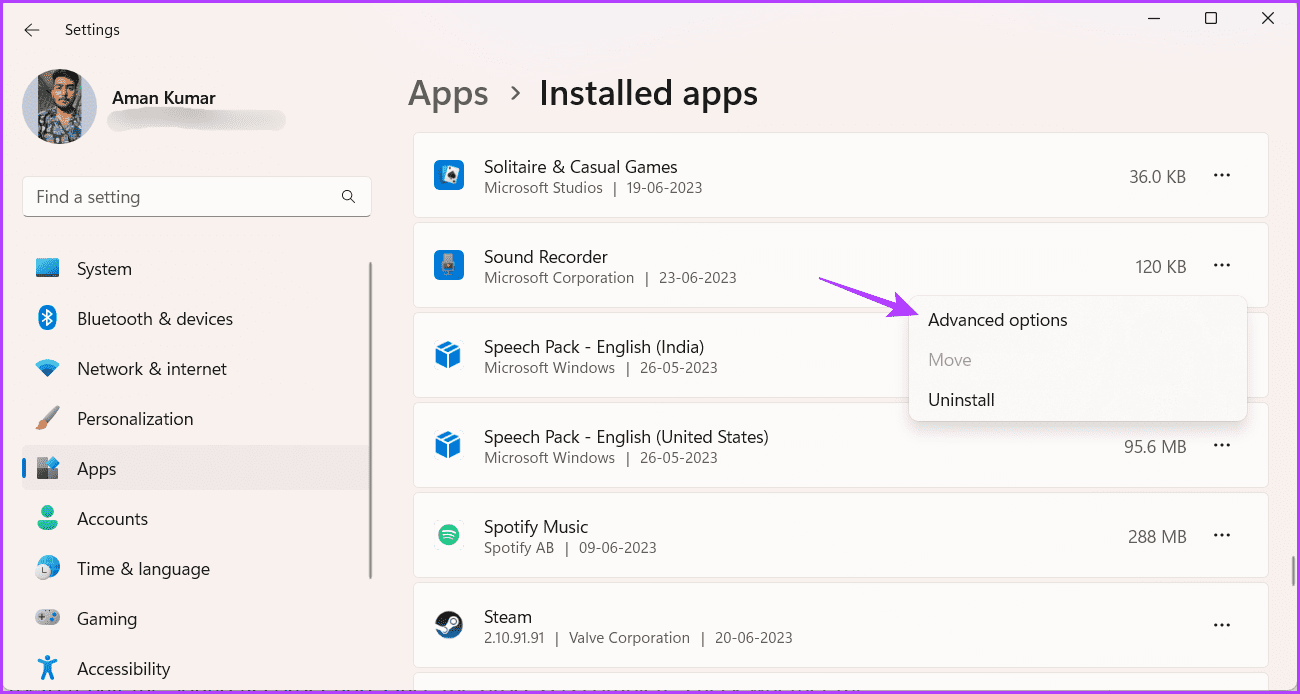Screen dimensions: 1300x694
Task: Click the Accounts person icon
Action: pos(47,518)
